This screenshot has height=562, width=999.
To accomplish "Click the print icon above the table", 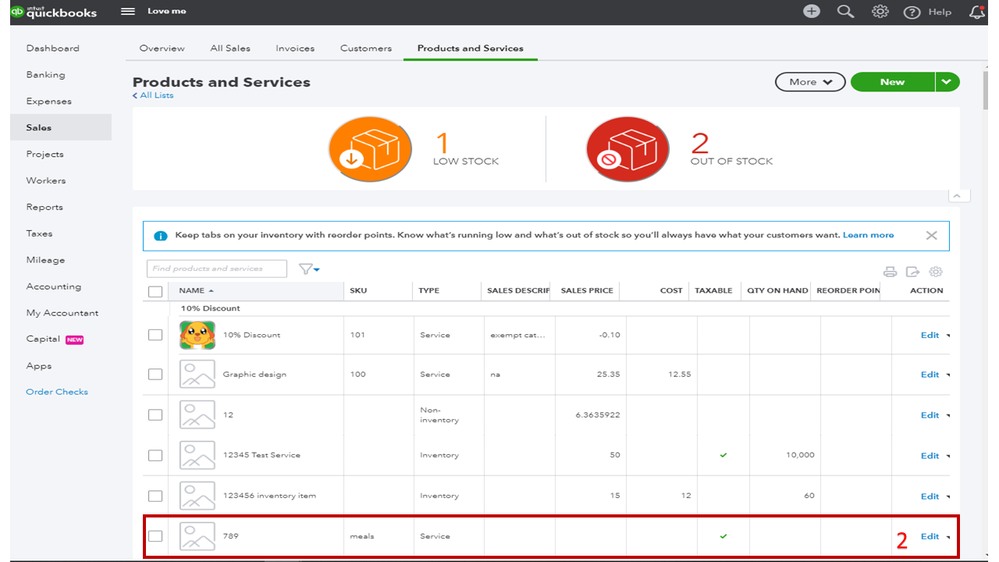I will pyautogui.click(x=890, y=271).
